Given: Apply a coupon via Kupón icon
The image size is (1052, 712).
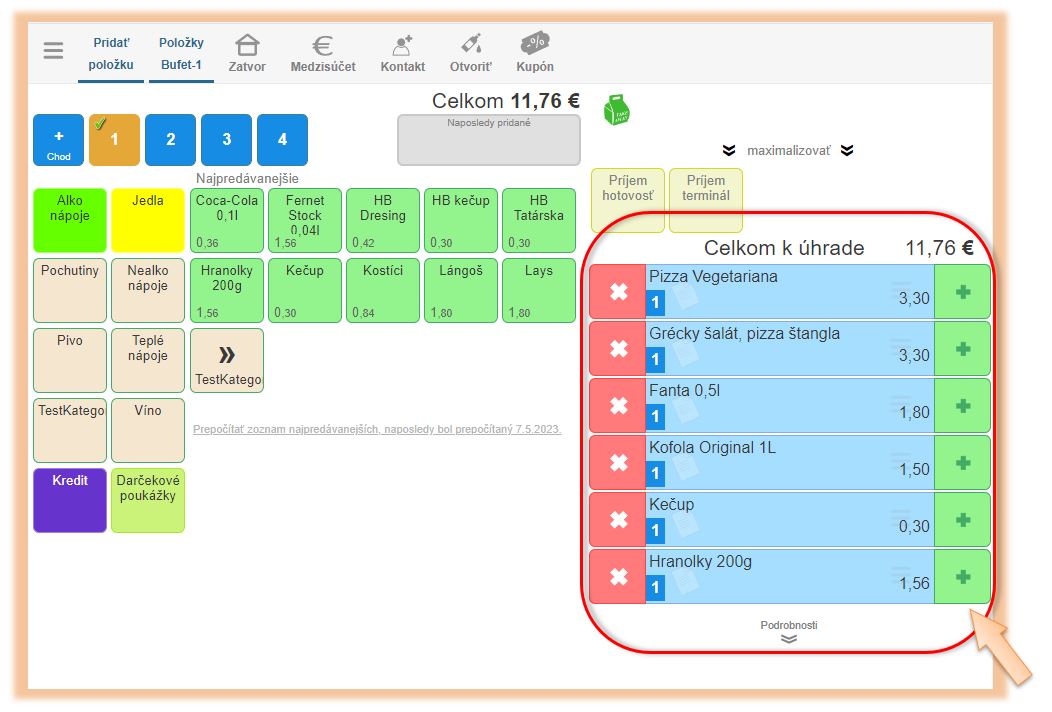Looking at the screenshot, I should 534,45.
